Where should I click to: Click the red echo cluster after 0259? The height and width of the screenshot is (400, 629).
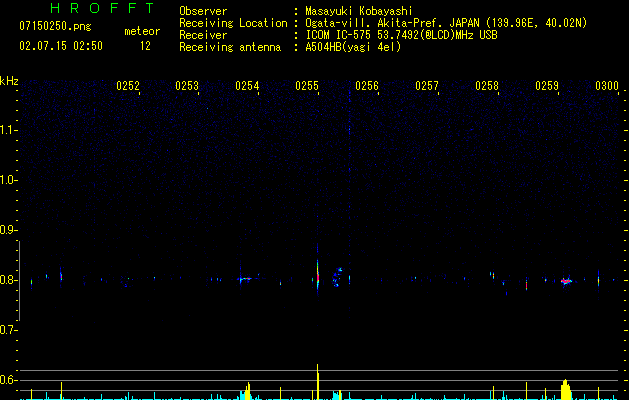tap(566, 281)
